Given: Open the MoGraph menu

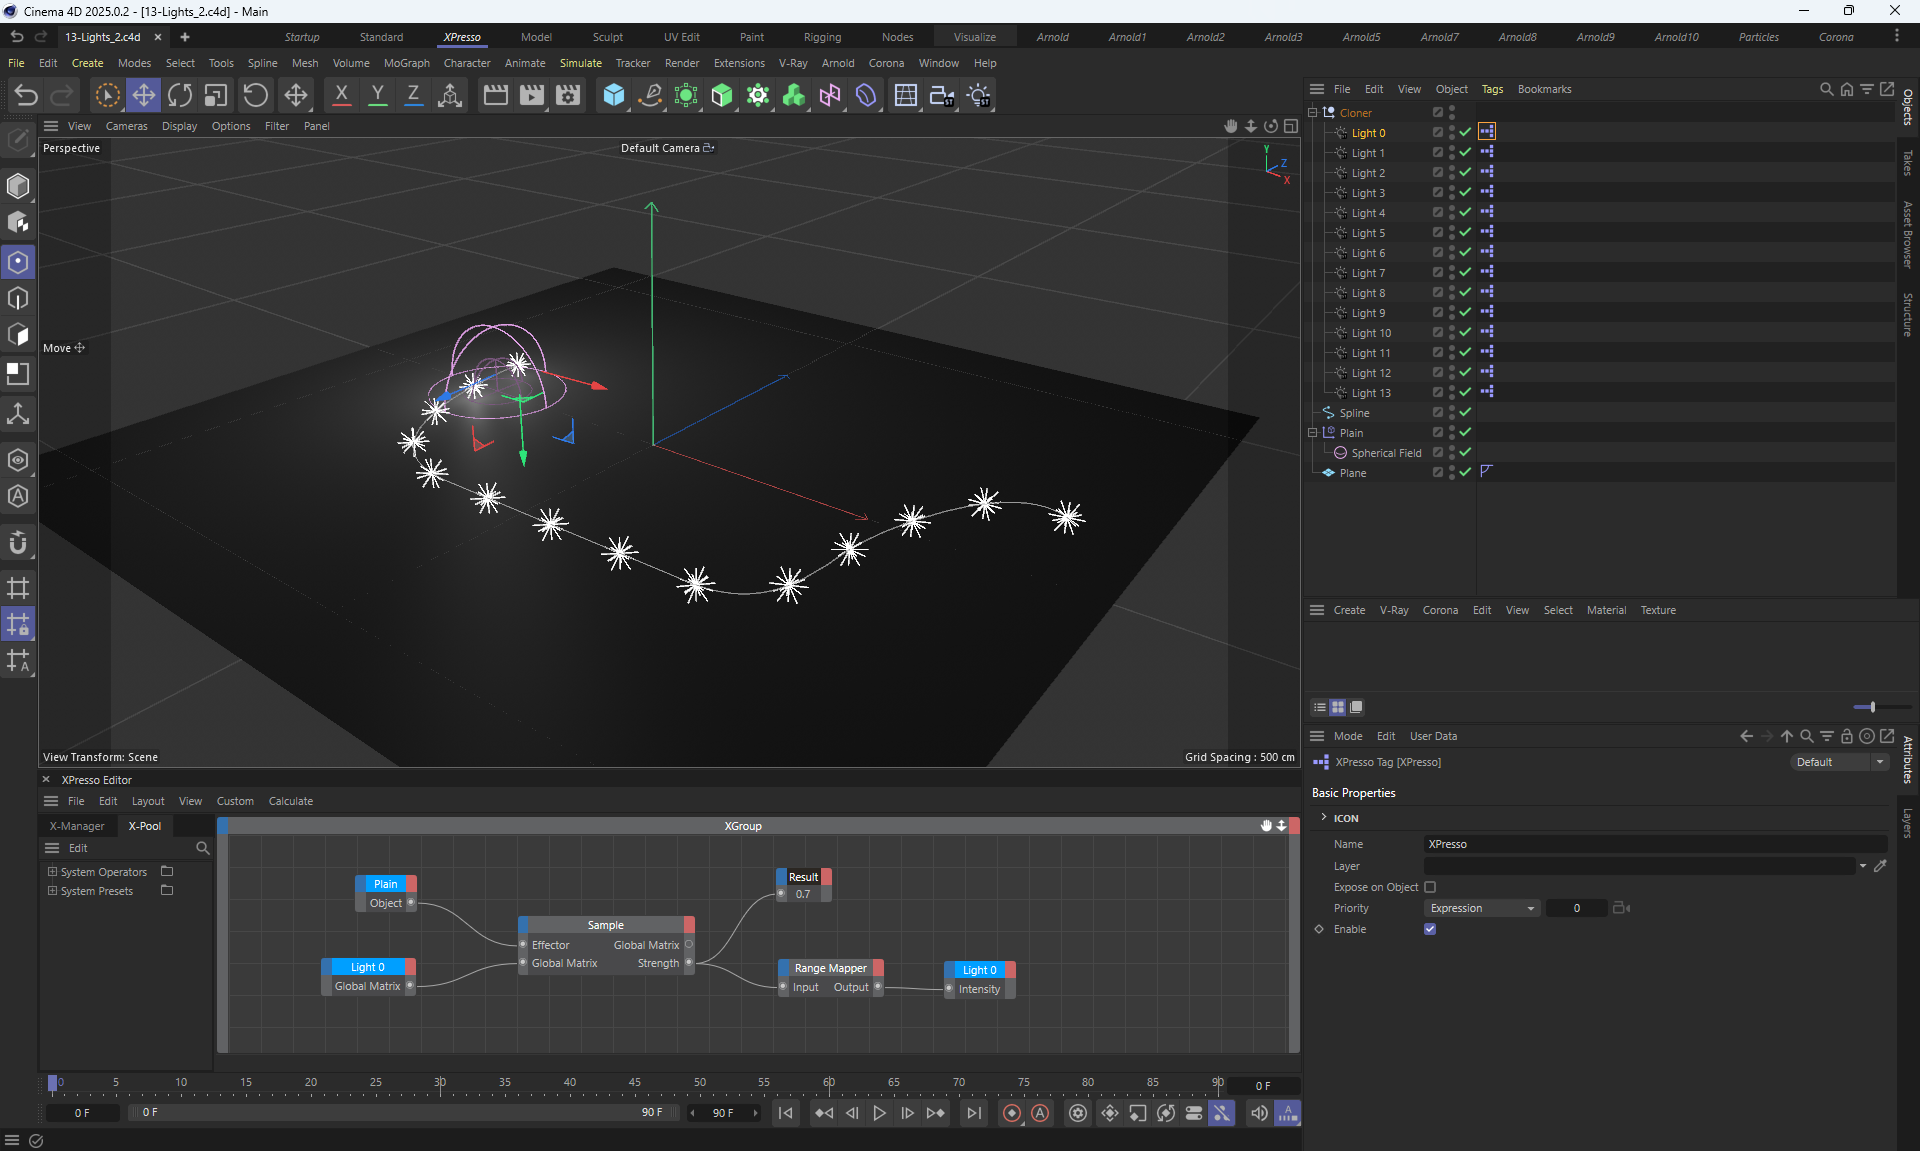Looking at the screenshot, I should point(406,63).
